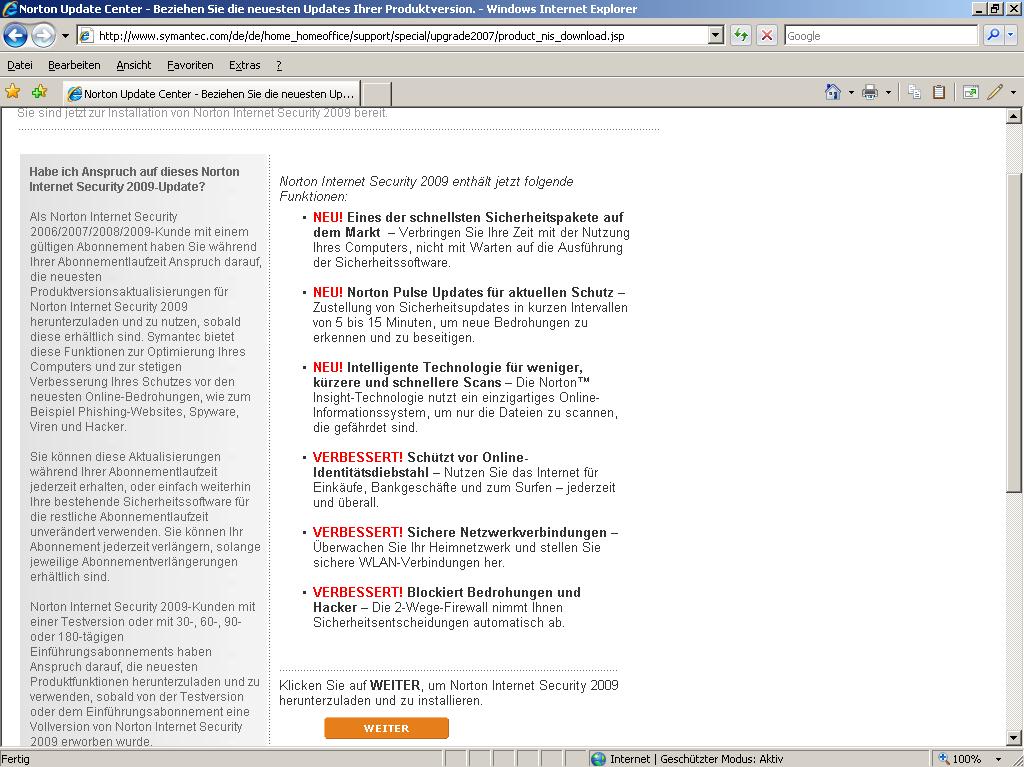Click the Home house icon
The width and height of the screenshot is (1024, 767).
tap(833, 92)
